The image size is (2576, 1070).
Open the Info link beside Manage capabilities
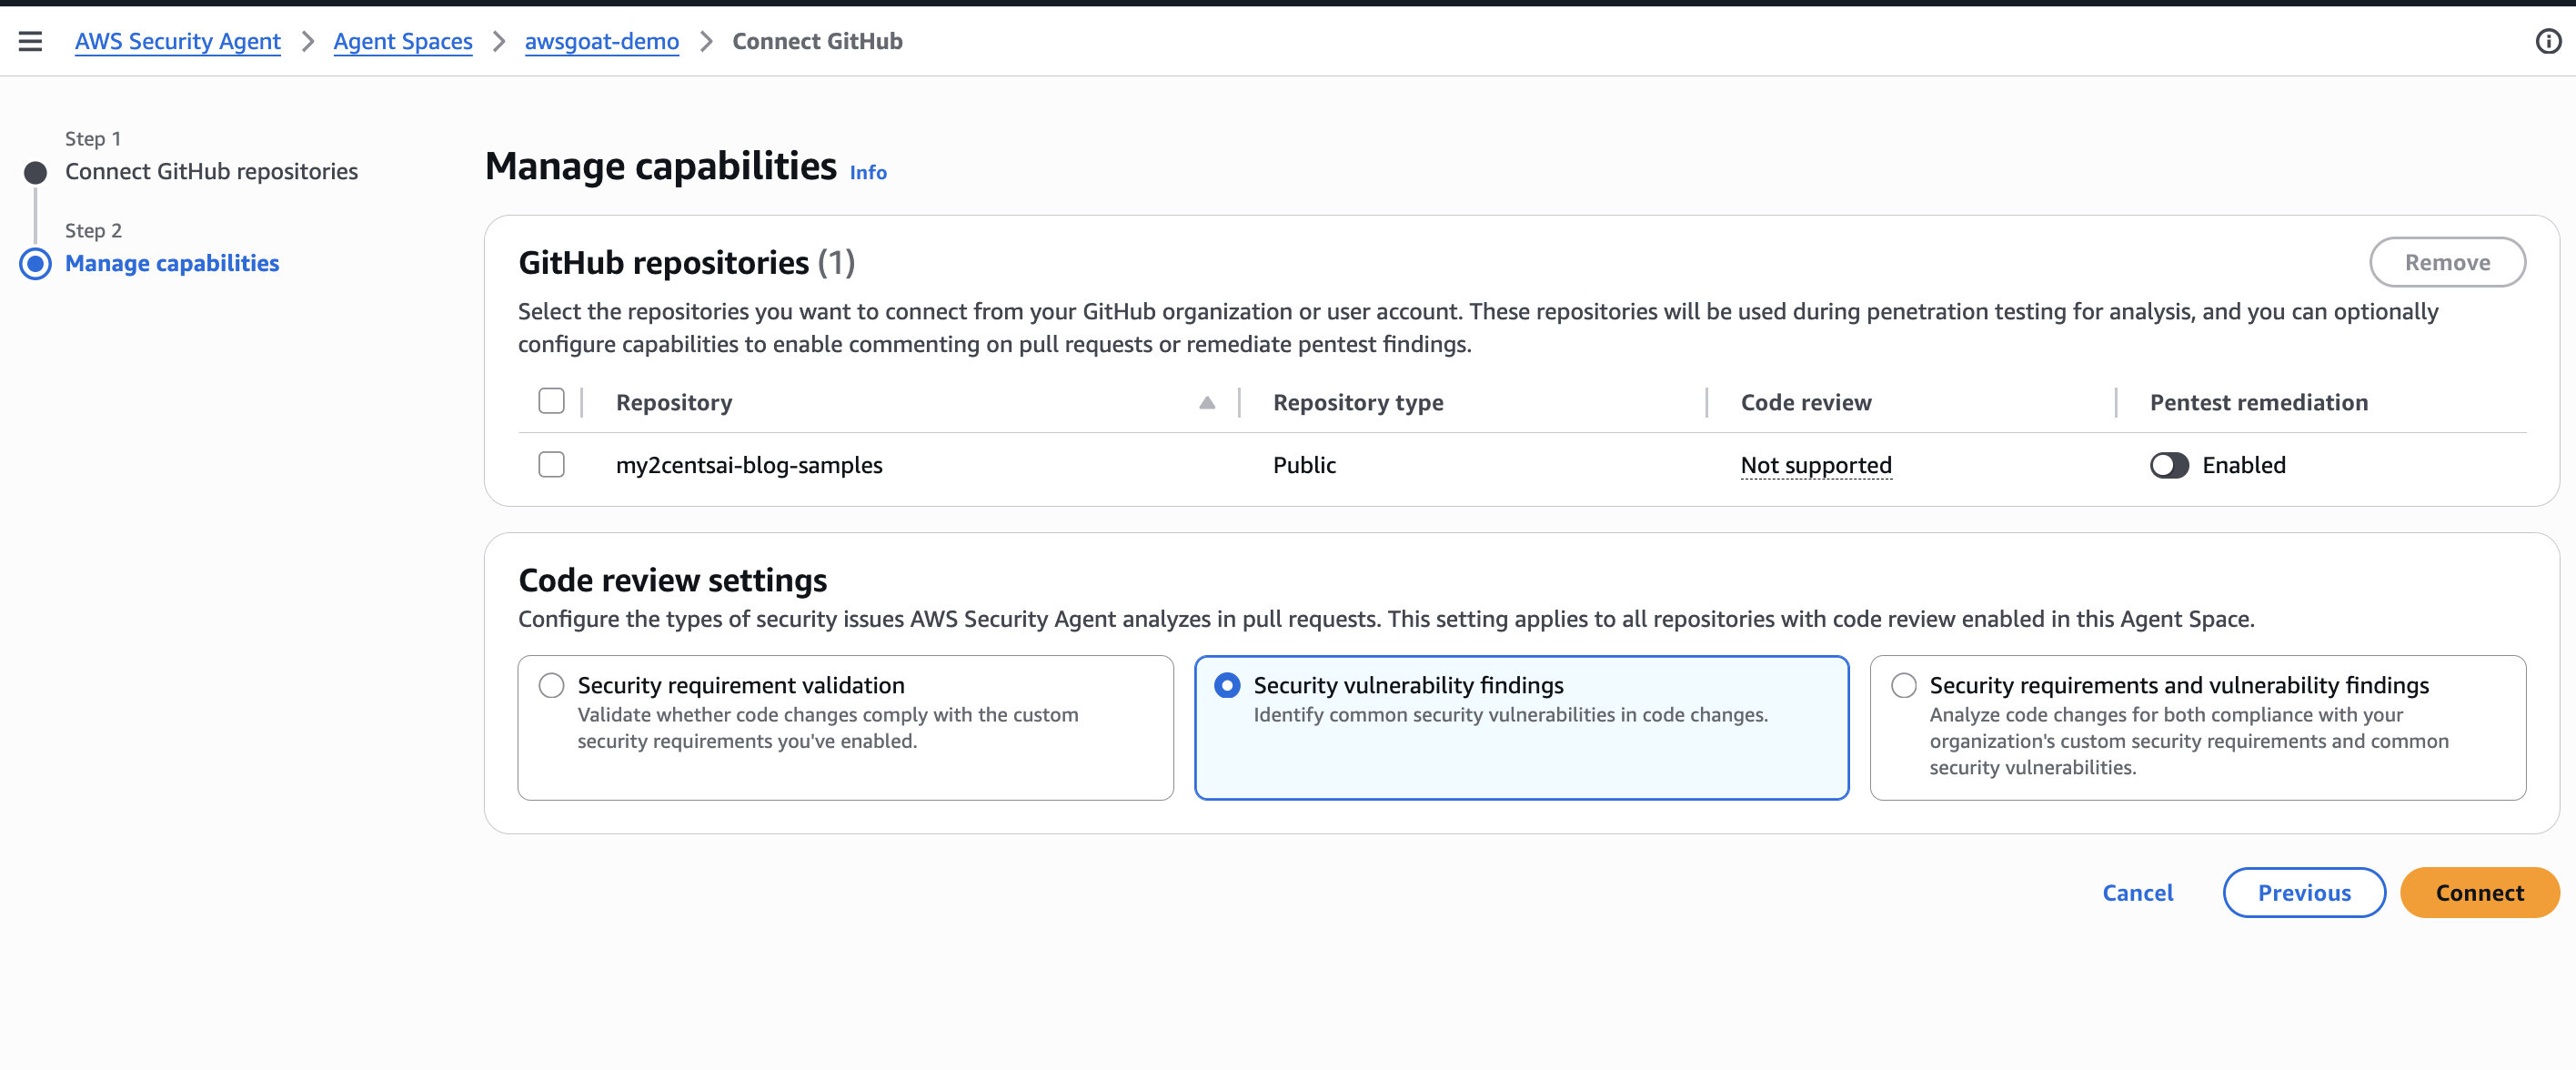click(867, 172)
